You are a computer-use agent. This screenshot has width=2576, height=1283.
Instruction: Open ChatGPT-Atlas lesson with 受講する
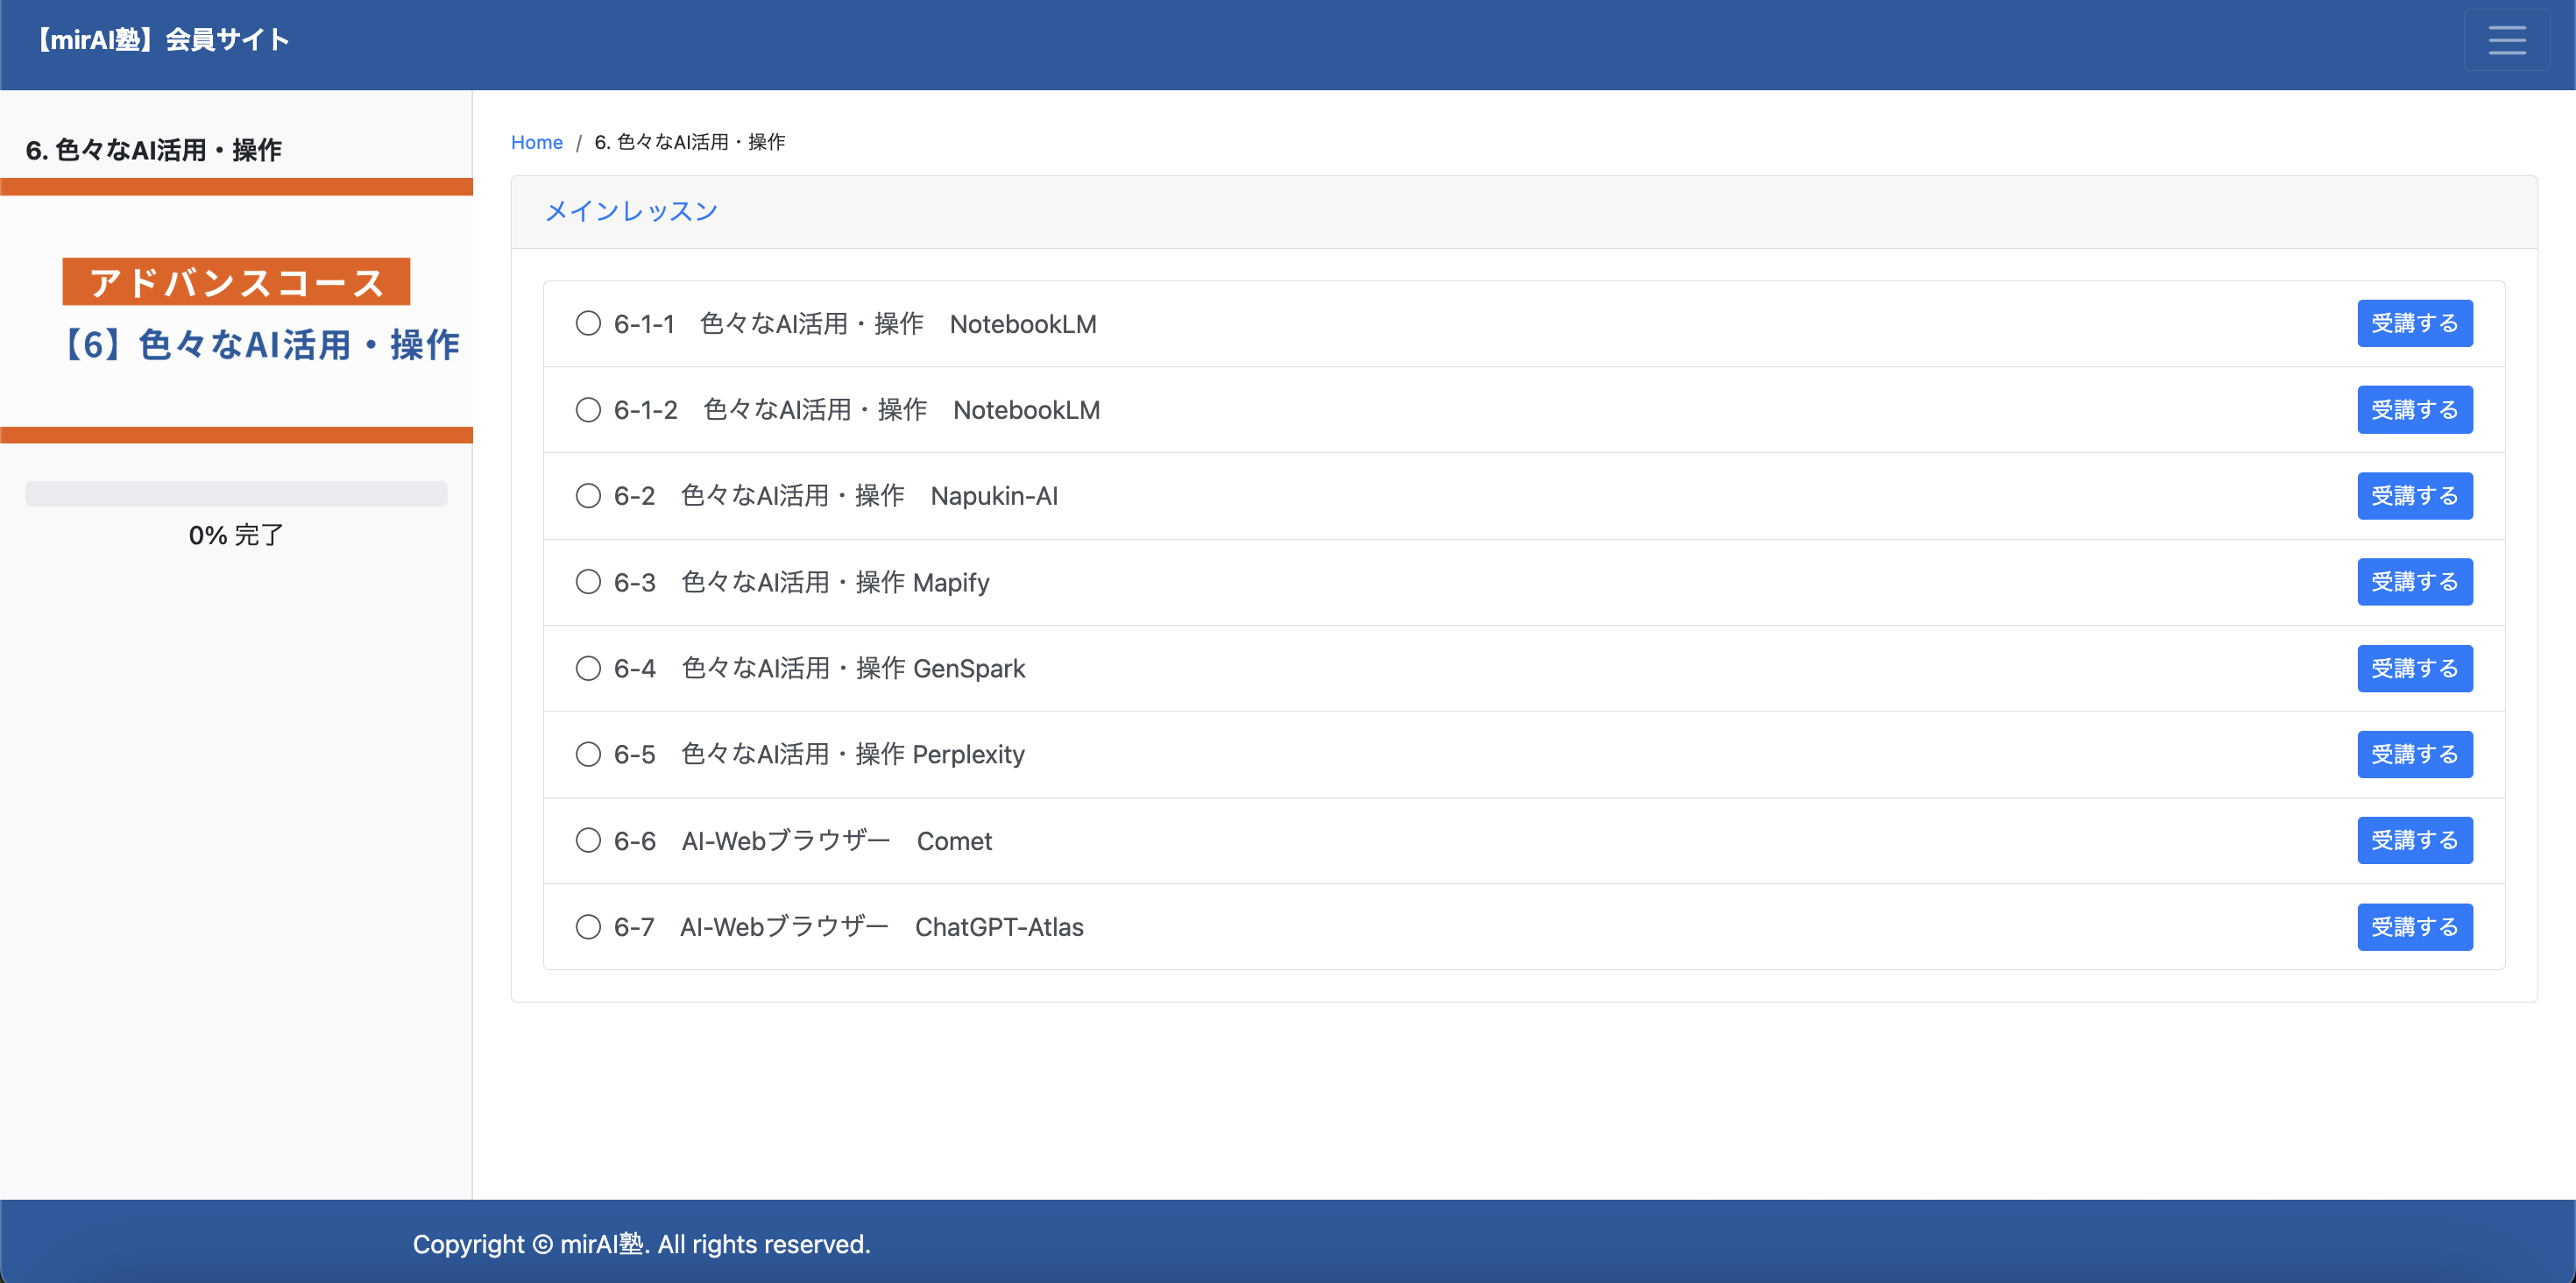point(2414,927)
